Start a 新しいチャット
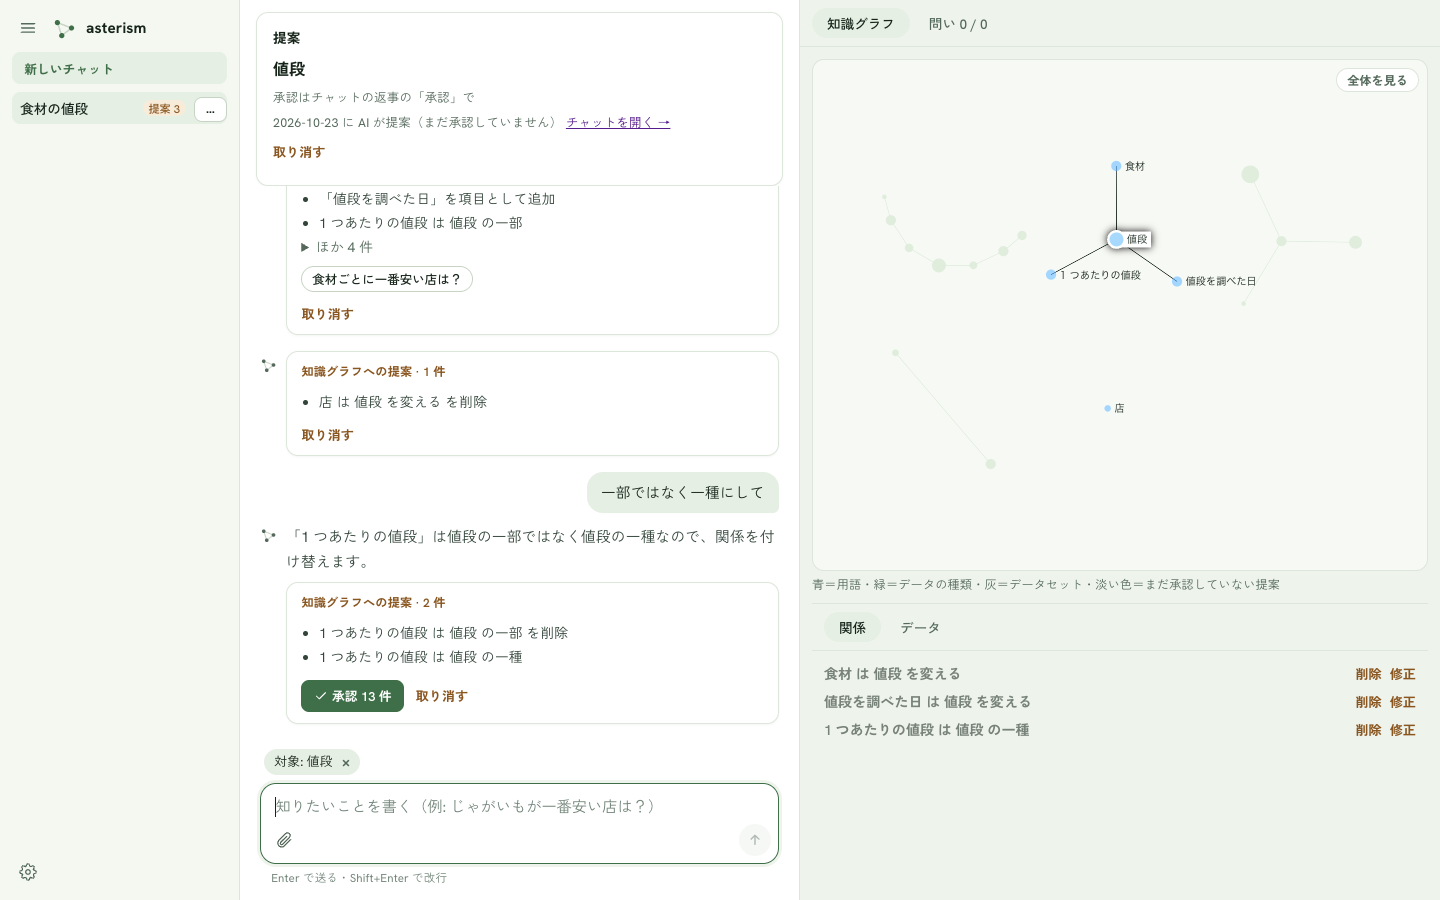The width and height of the screenshot is (1440, 900). 119,68
